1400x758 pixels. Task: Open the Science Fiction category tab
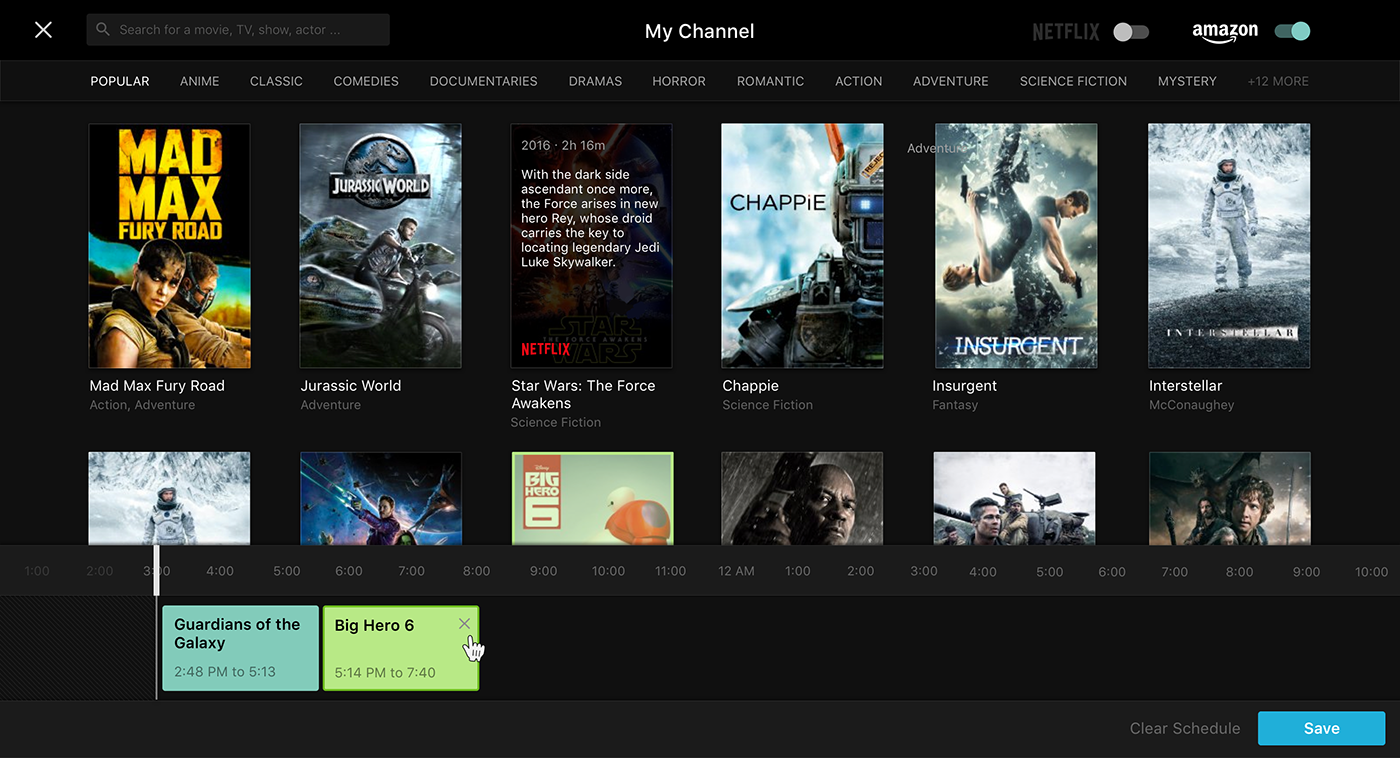(x=1072, y=81)
